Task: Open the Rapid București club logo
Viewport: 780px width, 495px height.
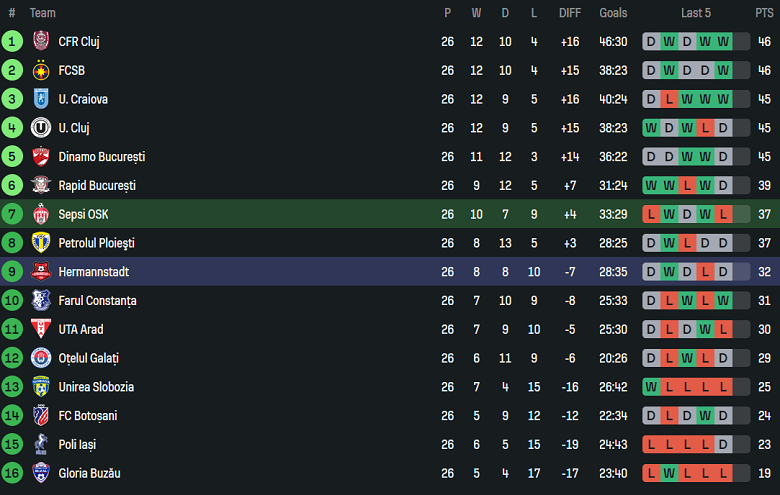Action: [40, 185]
